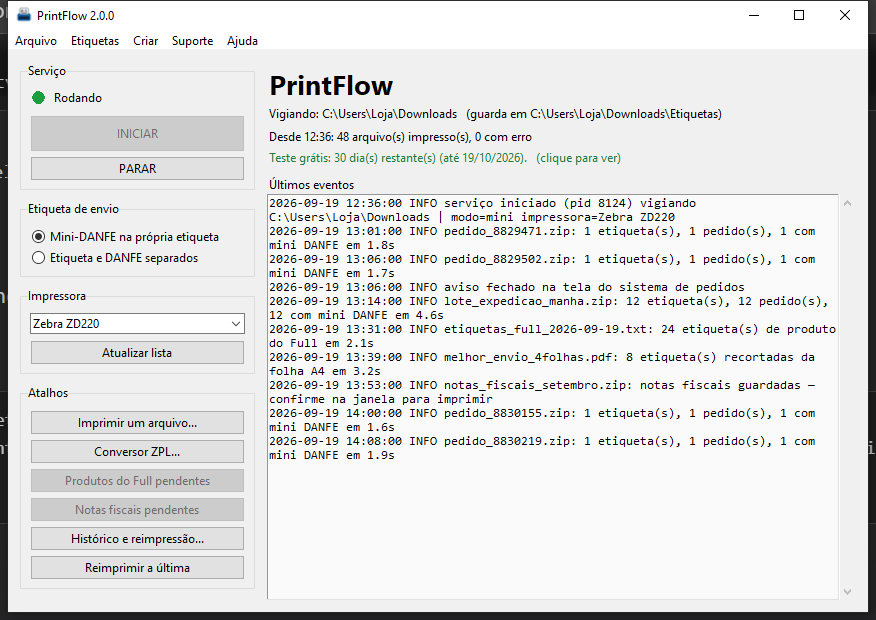This screenshot has width=876, height=620.
Task: Click the pedido_8830155.zip log entry
Action: point(542,420)
